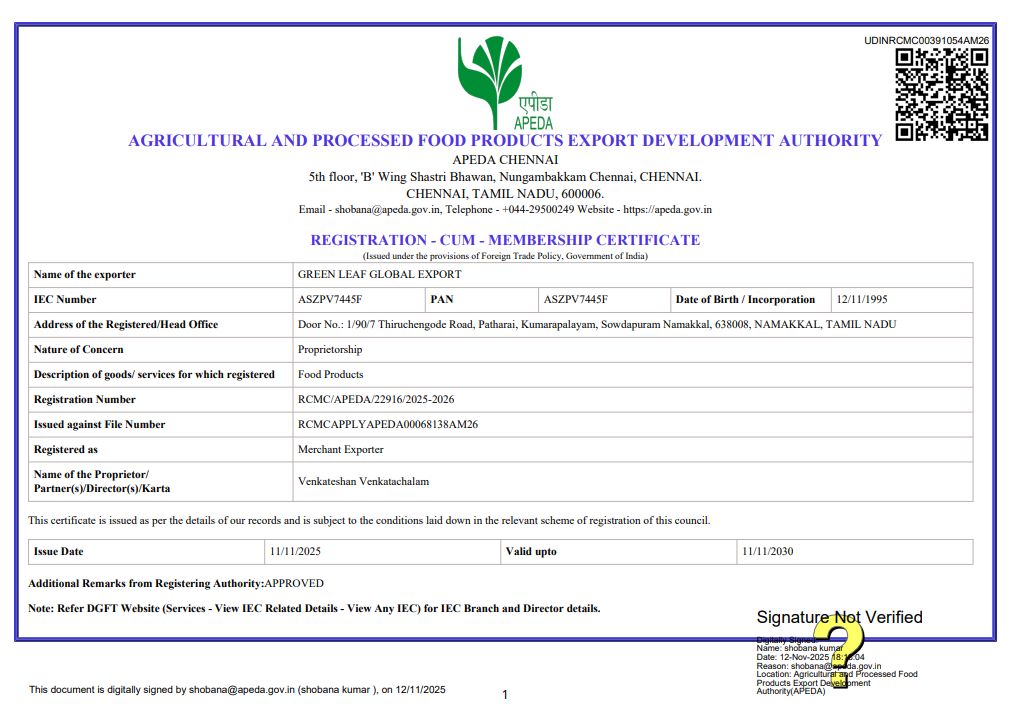Viewport: 1012px width, 708px height.
Task: Select the Date of Birth 12/11/1995 cell
Action: tap(866, 299)
